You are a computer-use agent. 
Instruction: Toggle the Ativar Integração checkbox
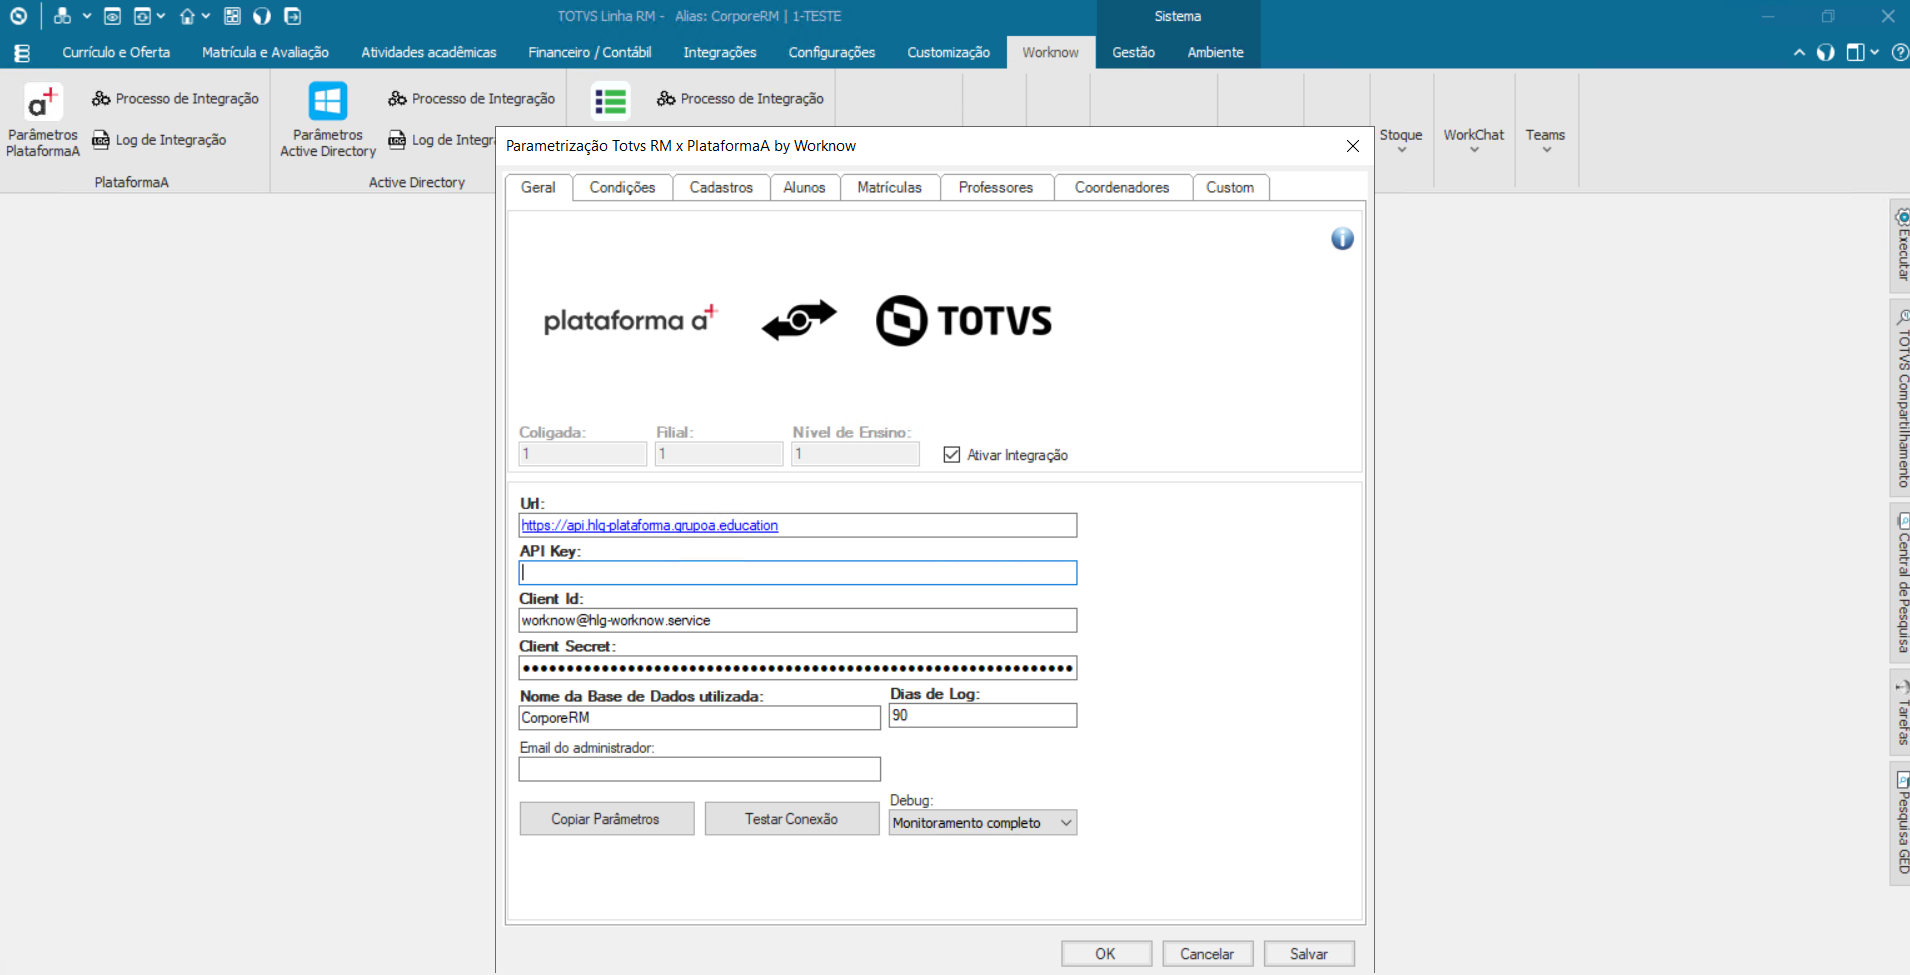[x=952, y=455]
